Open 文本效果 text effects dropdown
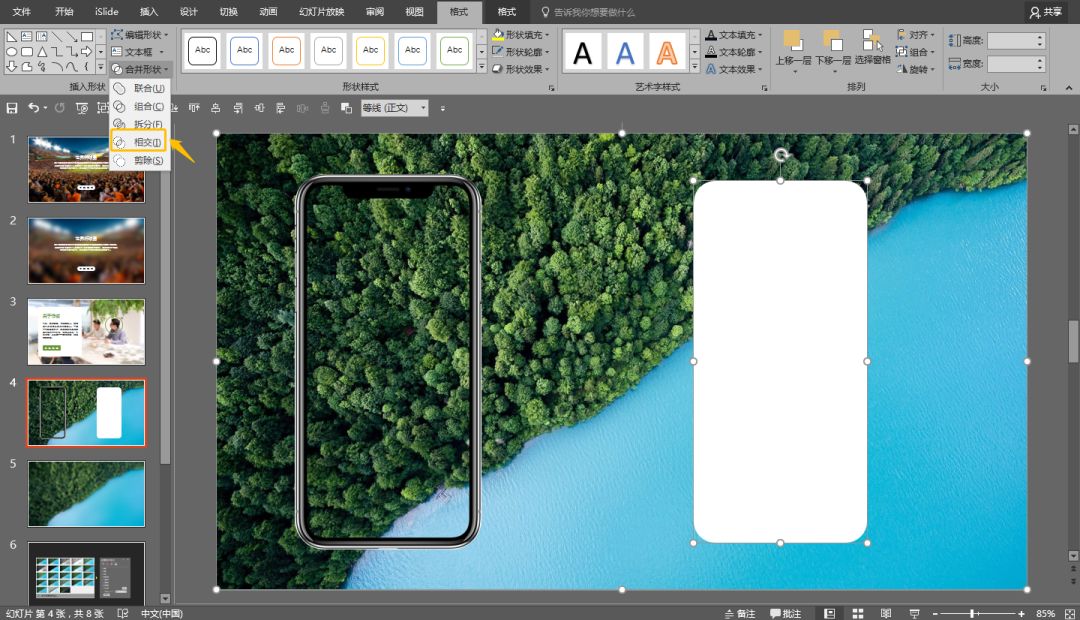This screenshot has width=1080, height=620. click(734, 69)
